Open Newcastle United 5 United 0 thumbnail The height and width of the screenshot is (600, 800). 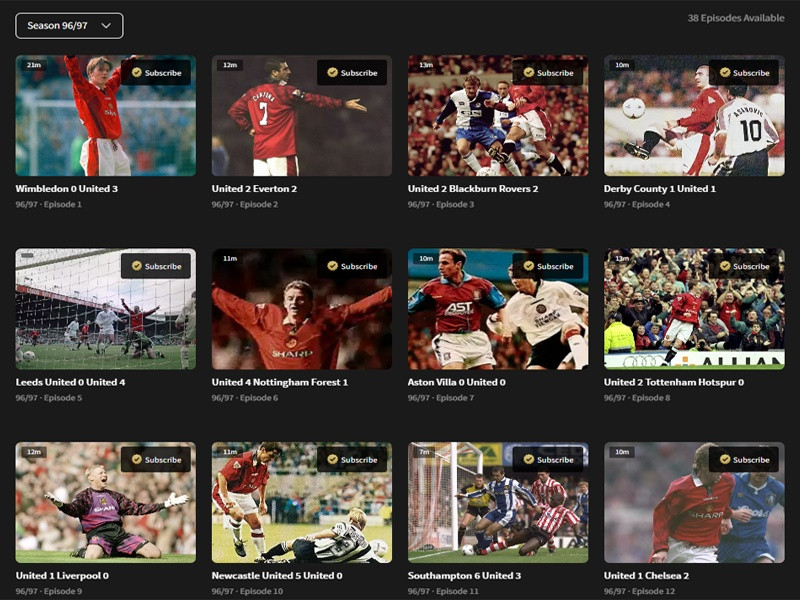[302, 503]
